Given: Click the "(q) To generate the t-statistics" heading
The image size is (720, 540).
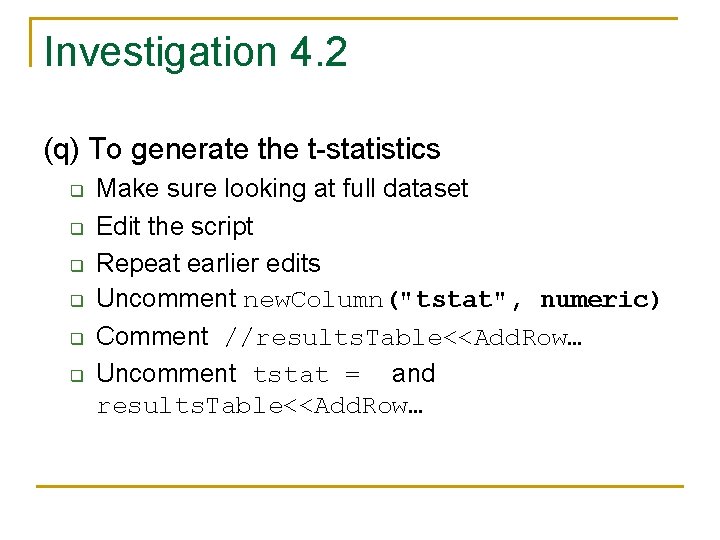Looking at the screenshot, I should coord(242,149).
